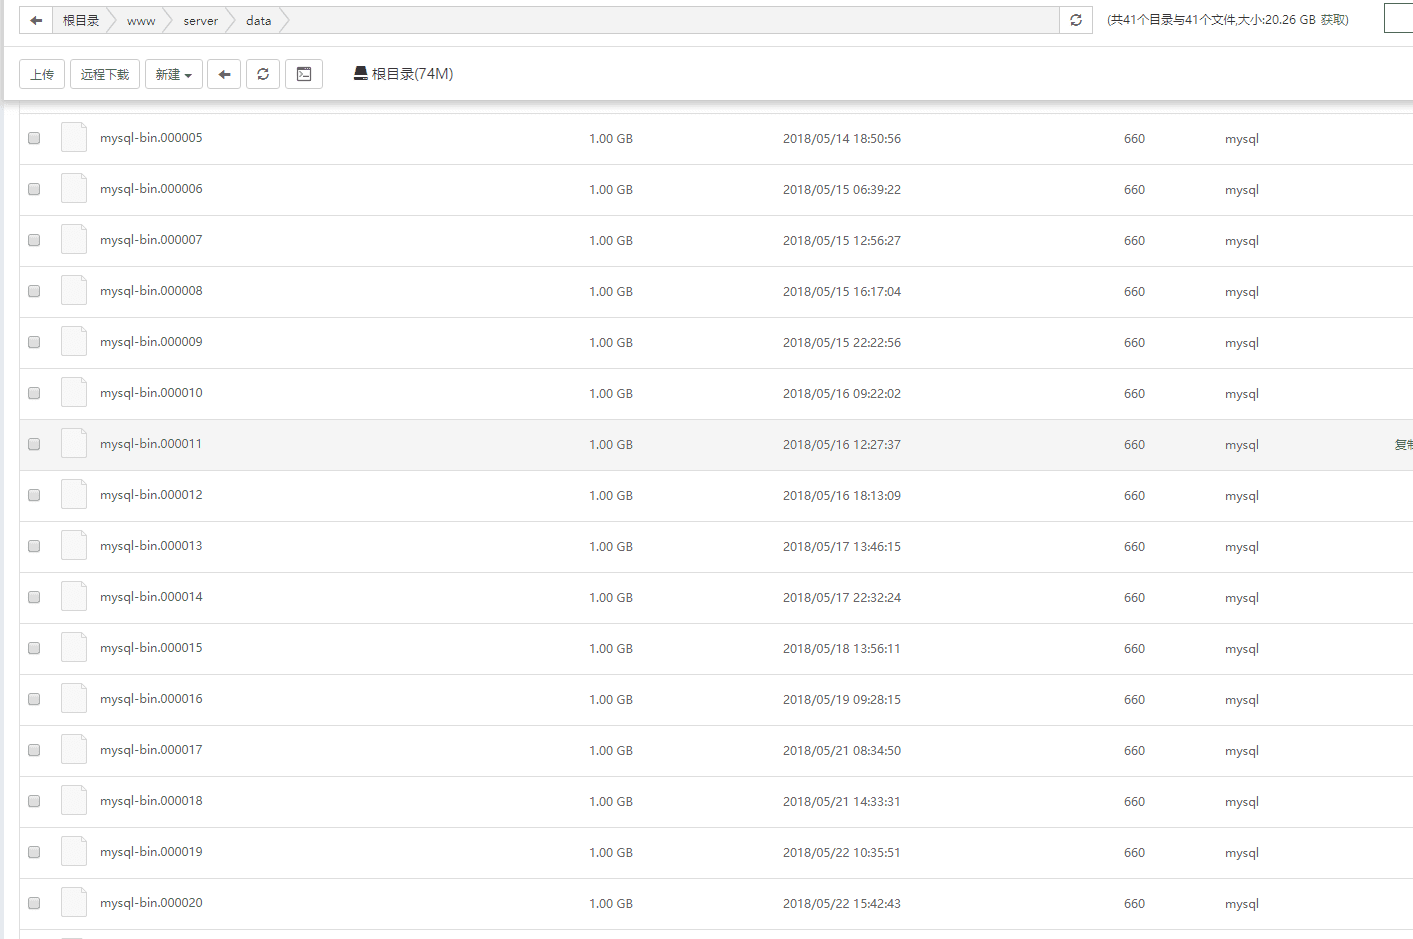This screenshot has width=1413, height=939.
Task: Click the 上传 upload button
Action: (x=42, y=74)
